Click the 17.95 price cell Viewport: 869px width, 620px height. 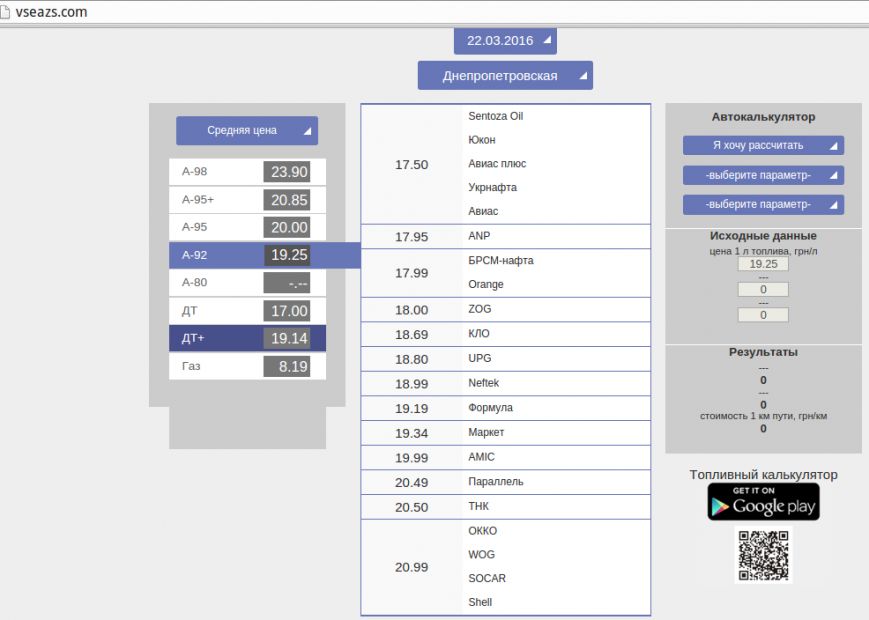(411, 237)
